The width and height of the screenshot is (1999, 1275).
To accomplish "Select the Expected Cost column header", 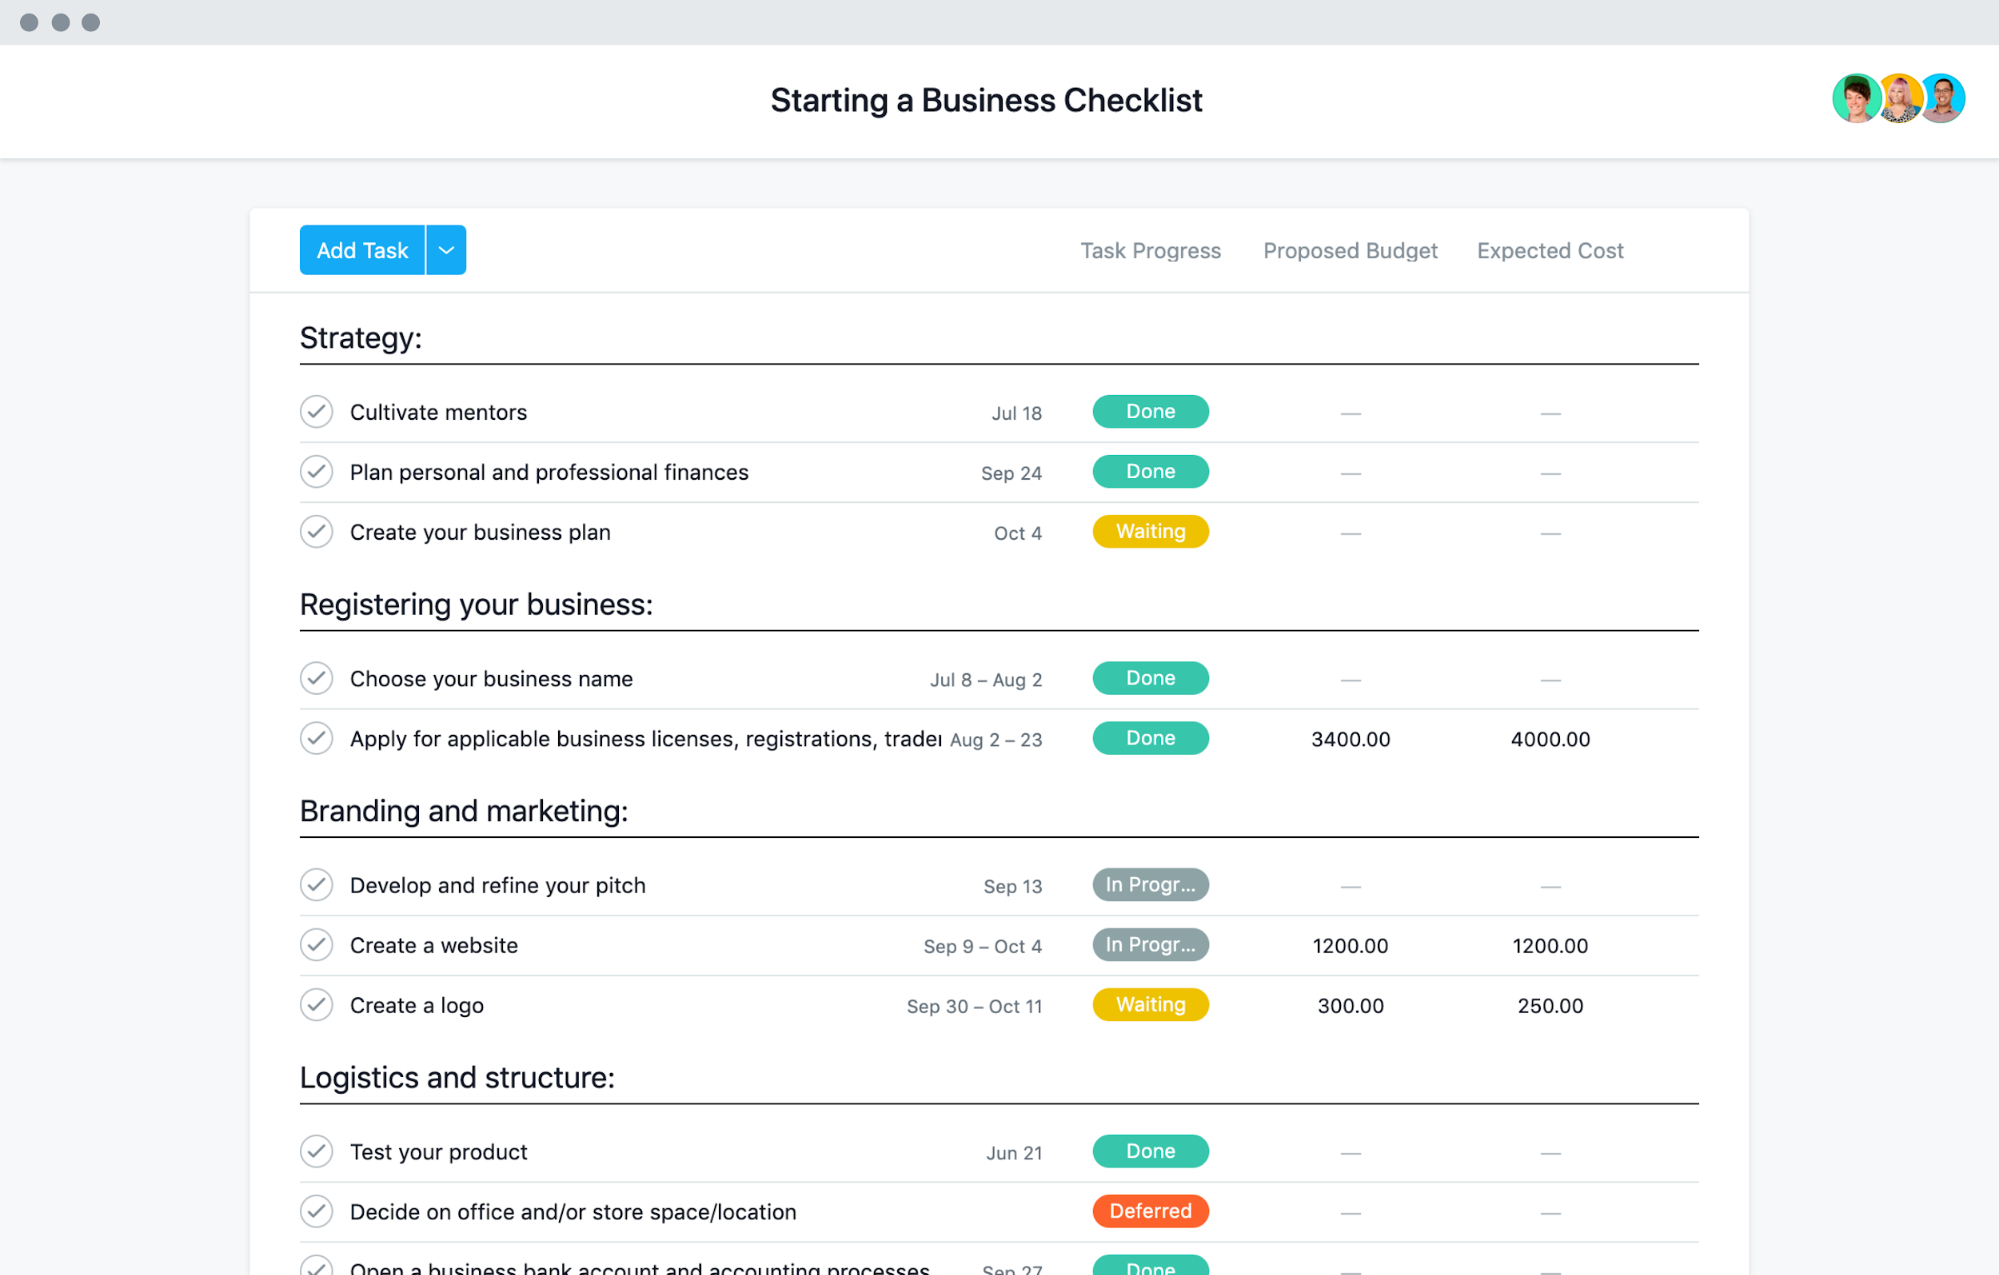I will pos(1550,251).
